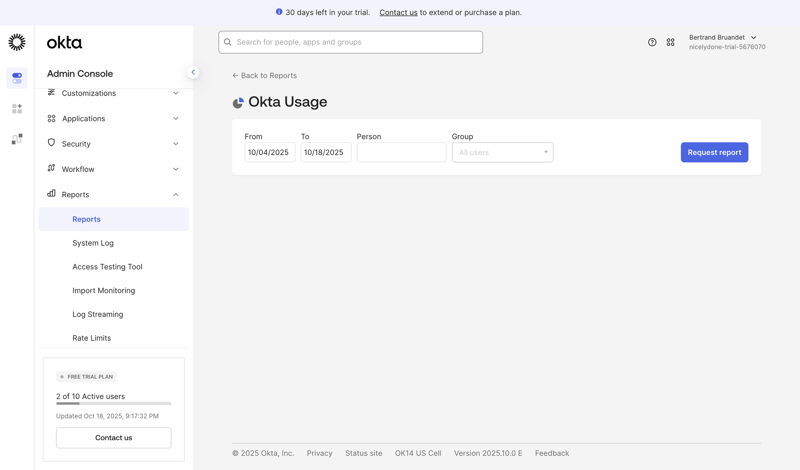
Task: Collapse sidebar with the chevron button
Action: [193, 72]
